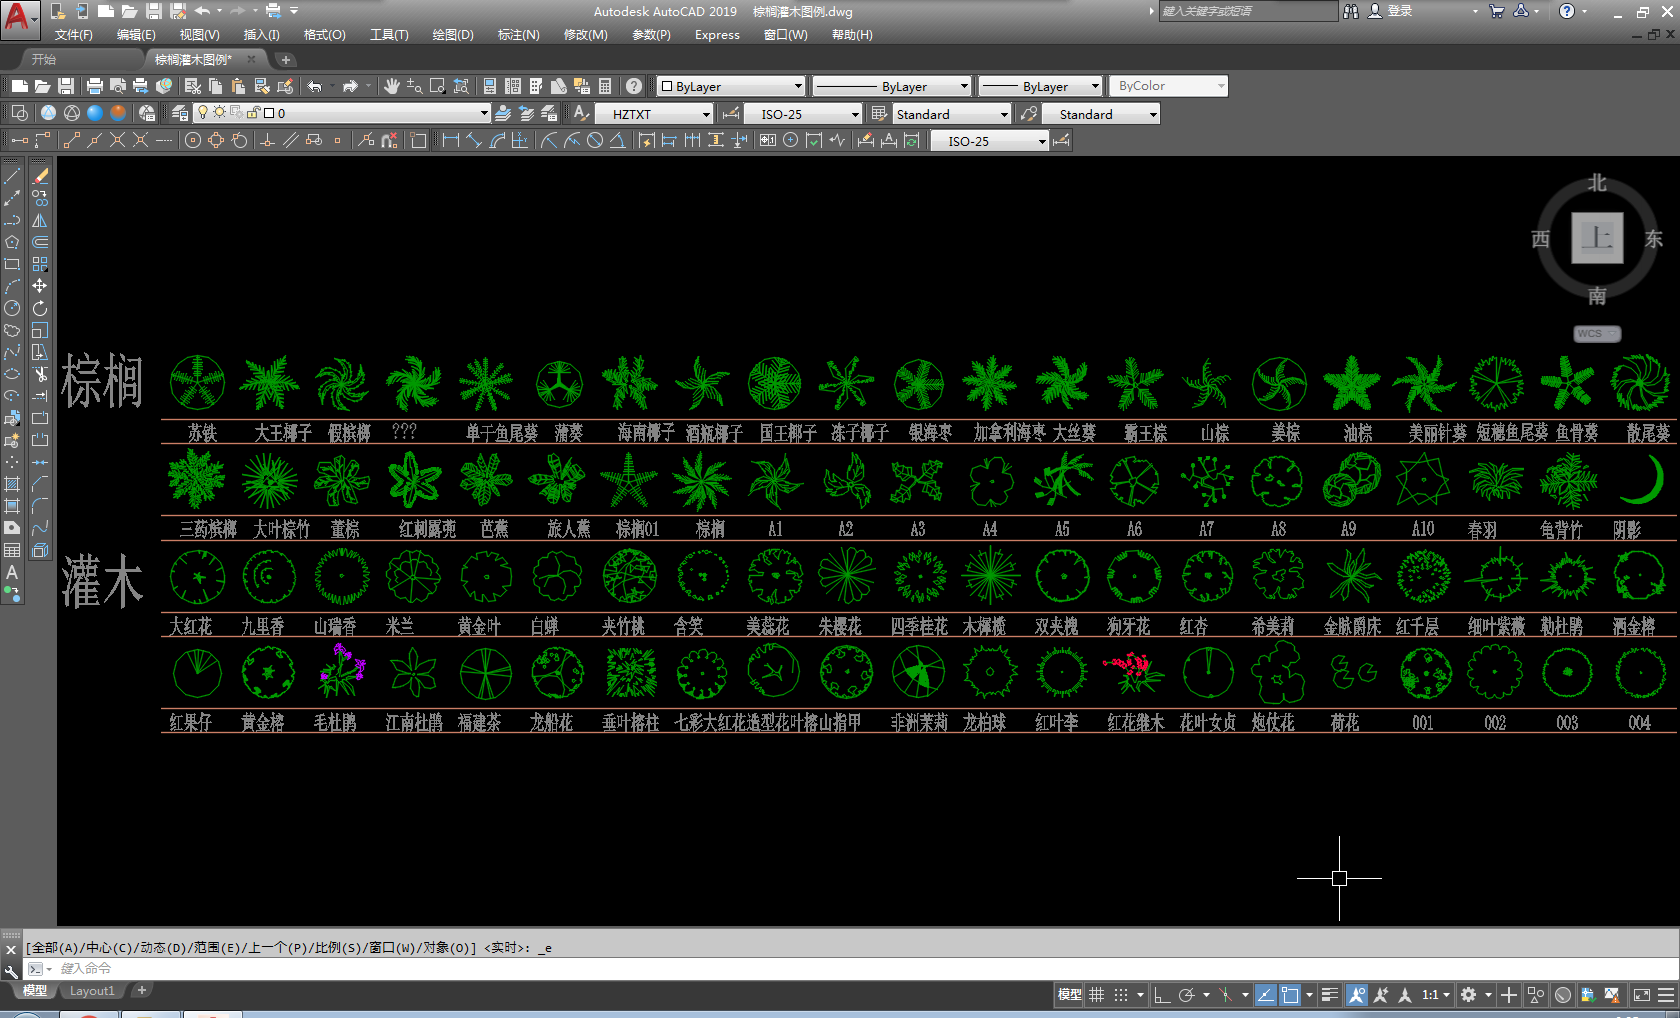Open the 1:1 annotation scale dropdown
This screenshot has width=1680, height=1018.
(x=1436, y=994)
